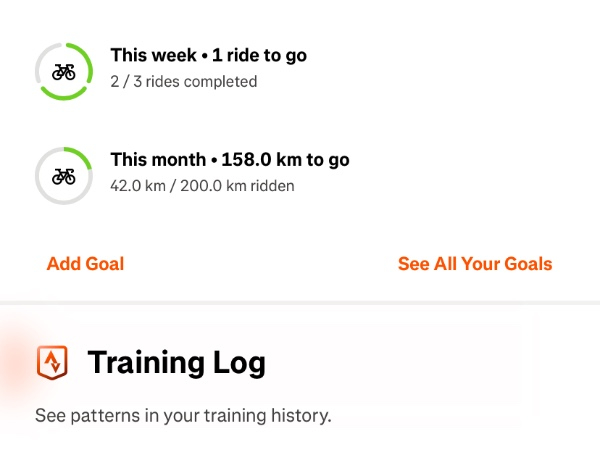Click the orange Training Log badge icon
This screenshot has height=450, width=600.
tap(52, 362)
